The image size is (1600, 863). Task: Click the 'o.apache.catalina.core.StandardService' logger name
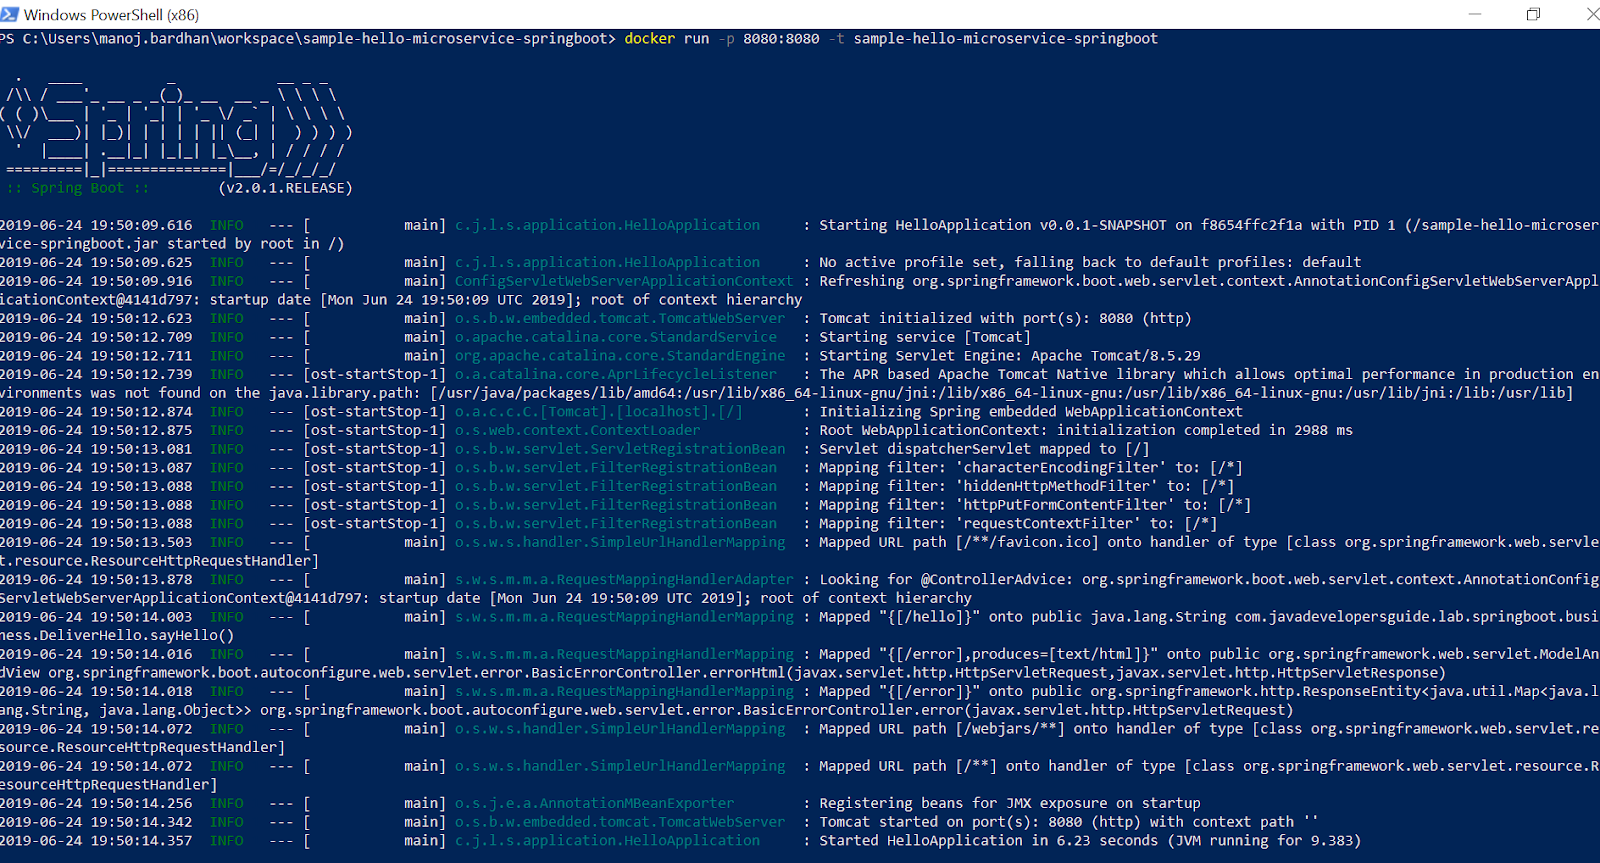point(616,338)
